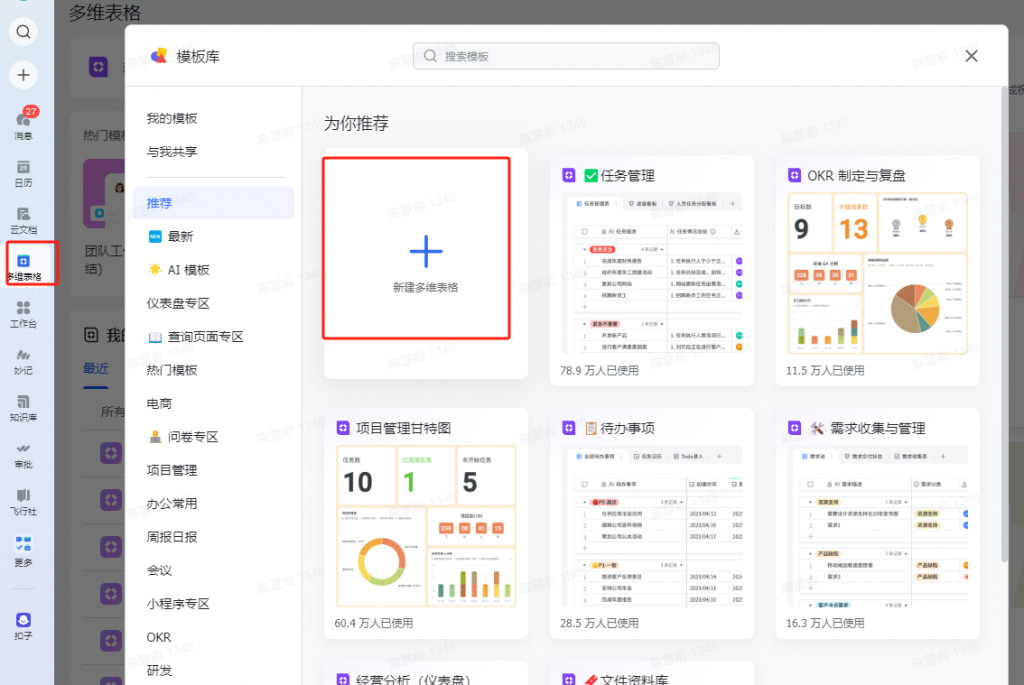1024x685 pixels.
Task: Open the OKR 制定与复盘 template preview
Action: coord(878,274)
